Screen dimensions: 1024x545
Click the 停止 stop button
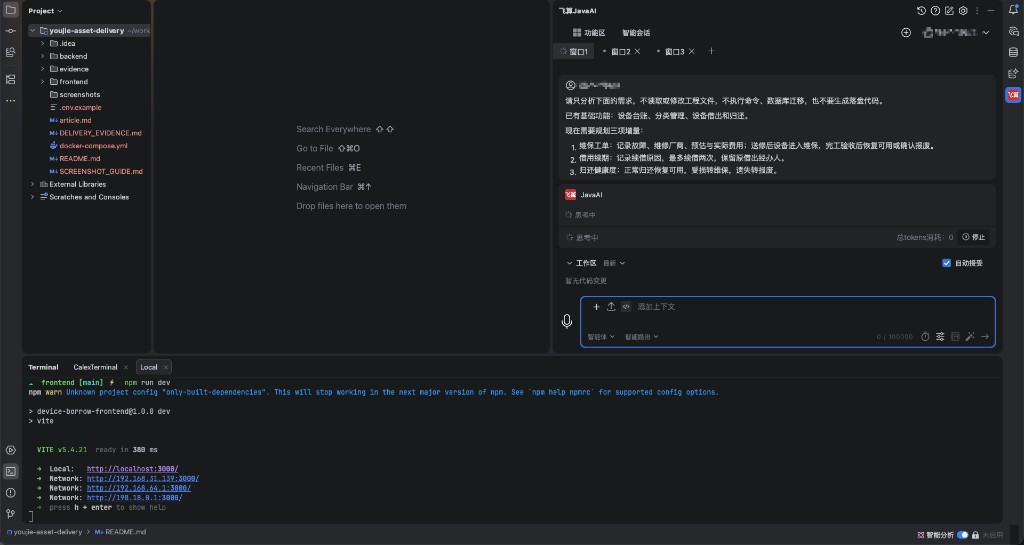point(973,238)
